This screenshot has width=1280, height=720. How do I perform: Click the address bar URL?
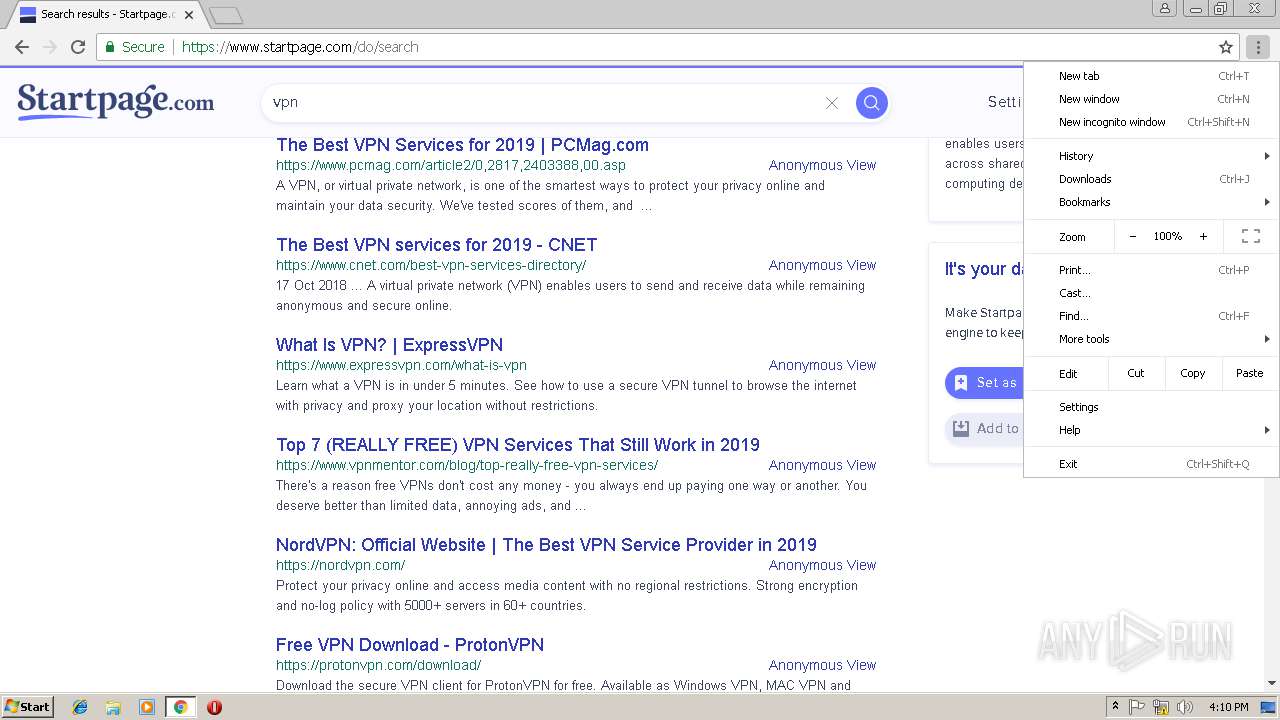(x=300, y=47)
